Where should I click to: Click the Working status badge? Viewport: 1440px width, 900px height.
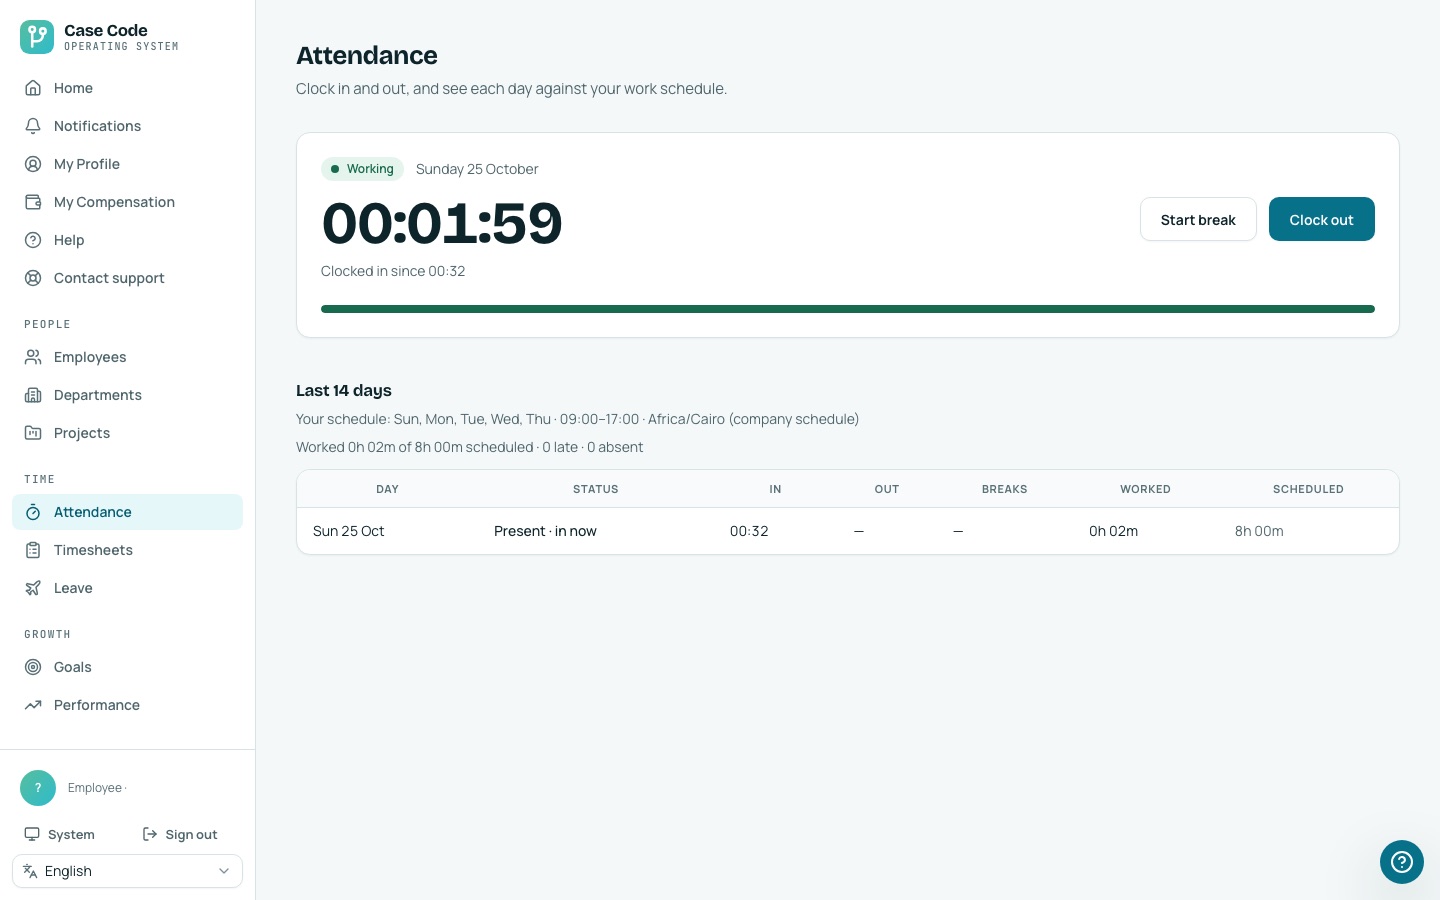[362, 169]
